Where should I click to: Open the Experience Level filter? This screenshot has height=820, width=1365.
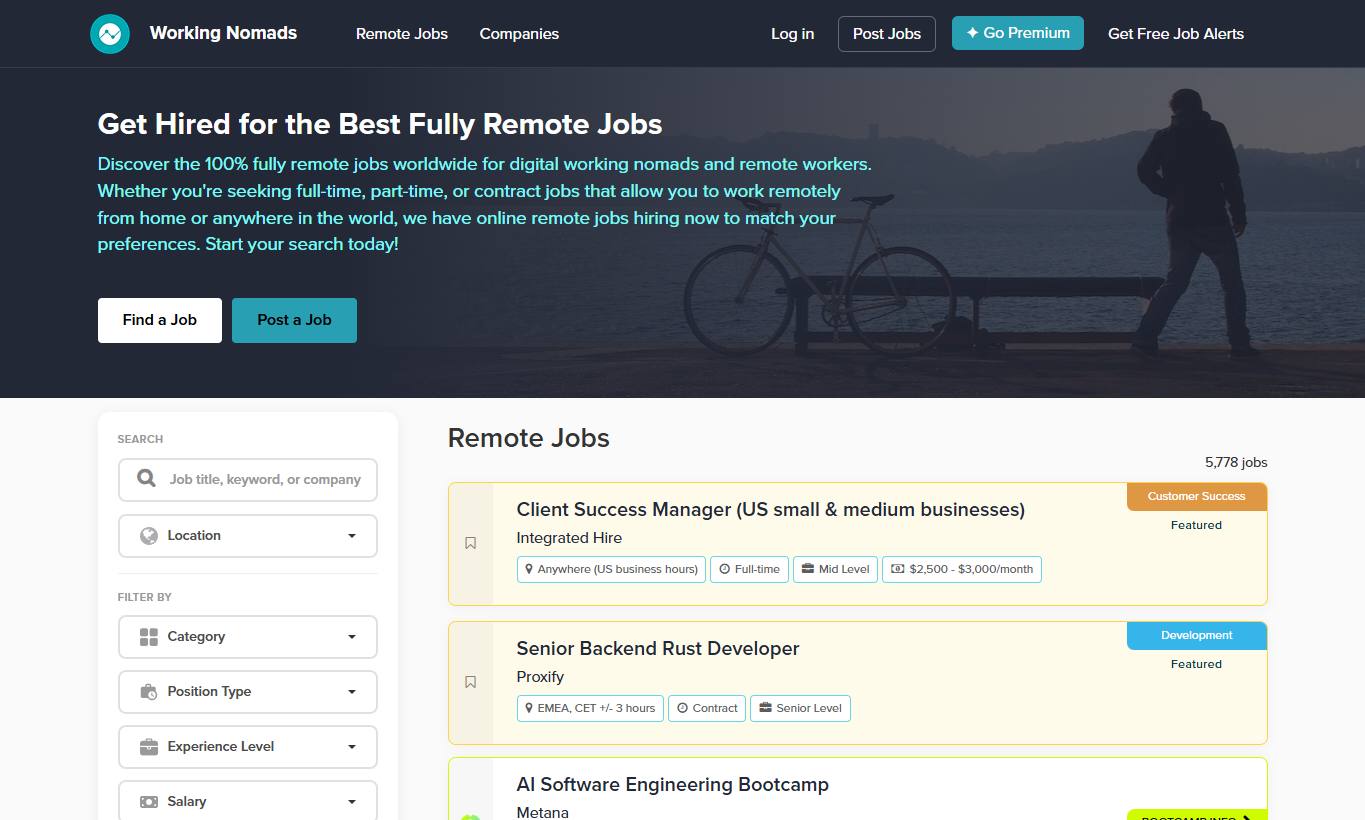[248, 747]
